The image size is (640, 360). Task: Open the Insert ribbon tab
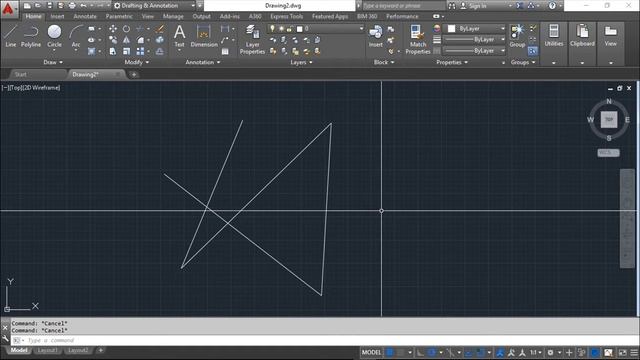58,16
